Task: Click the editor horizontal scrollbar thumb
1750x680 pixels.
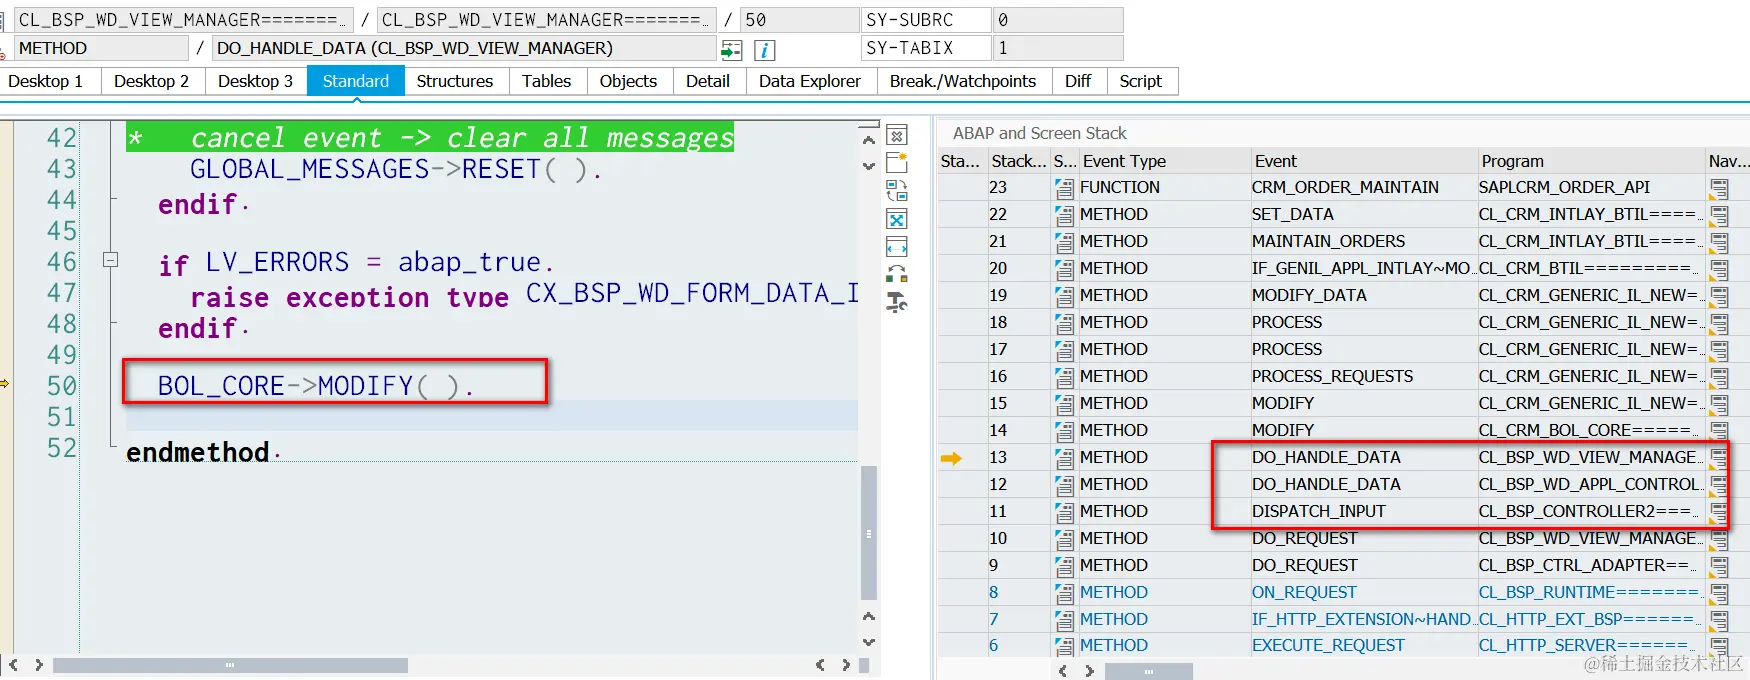Action: (x=230, y=665)
